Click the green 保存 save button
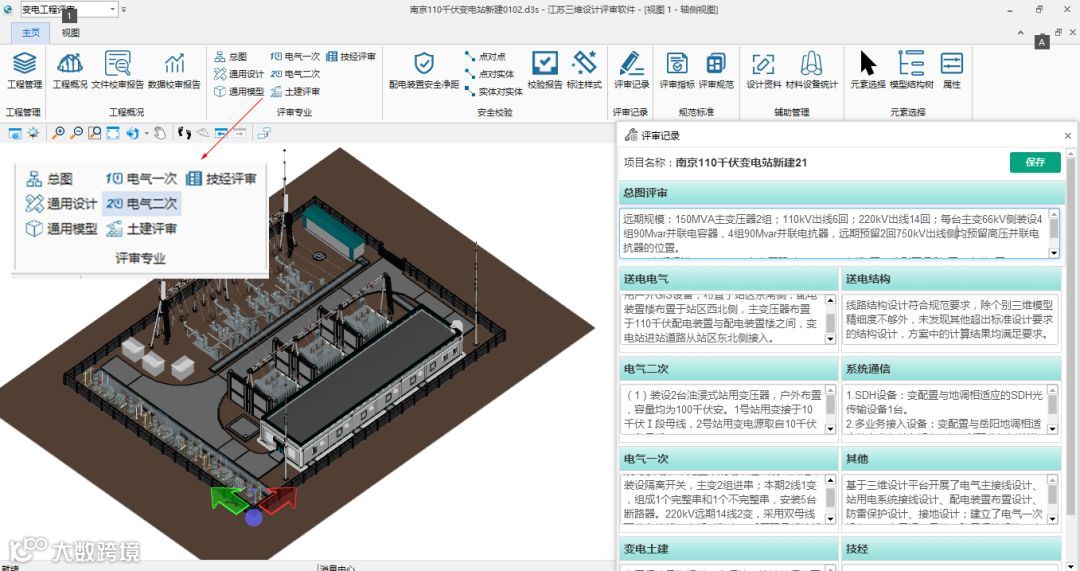This screenshot has height=571, width=1080. click(x=1035, y=162)
